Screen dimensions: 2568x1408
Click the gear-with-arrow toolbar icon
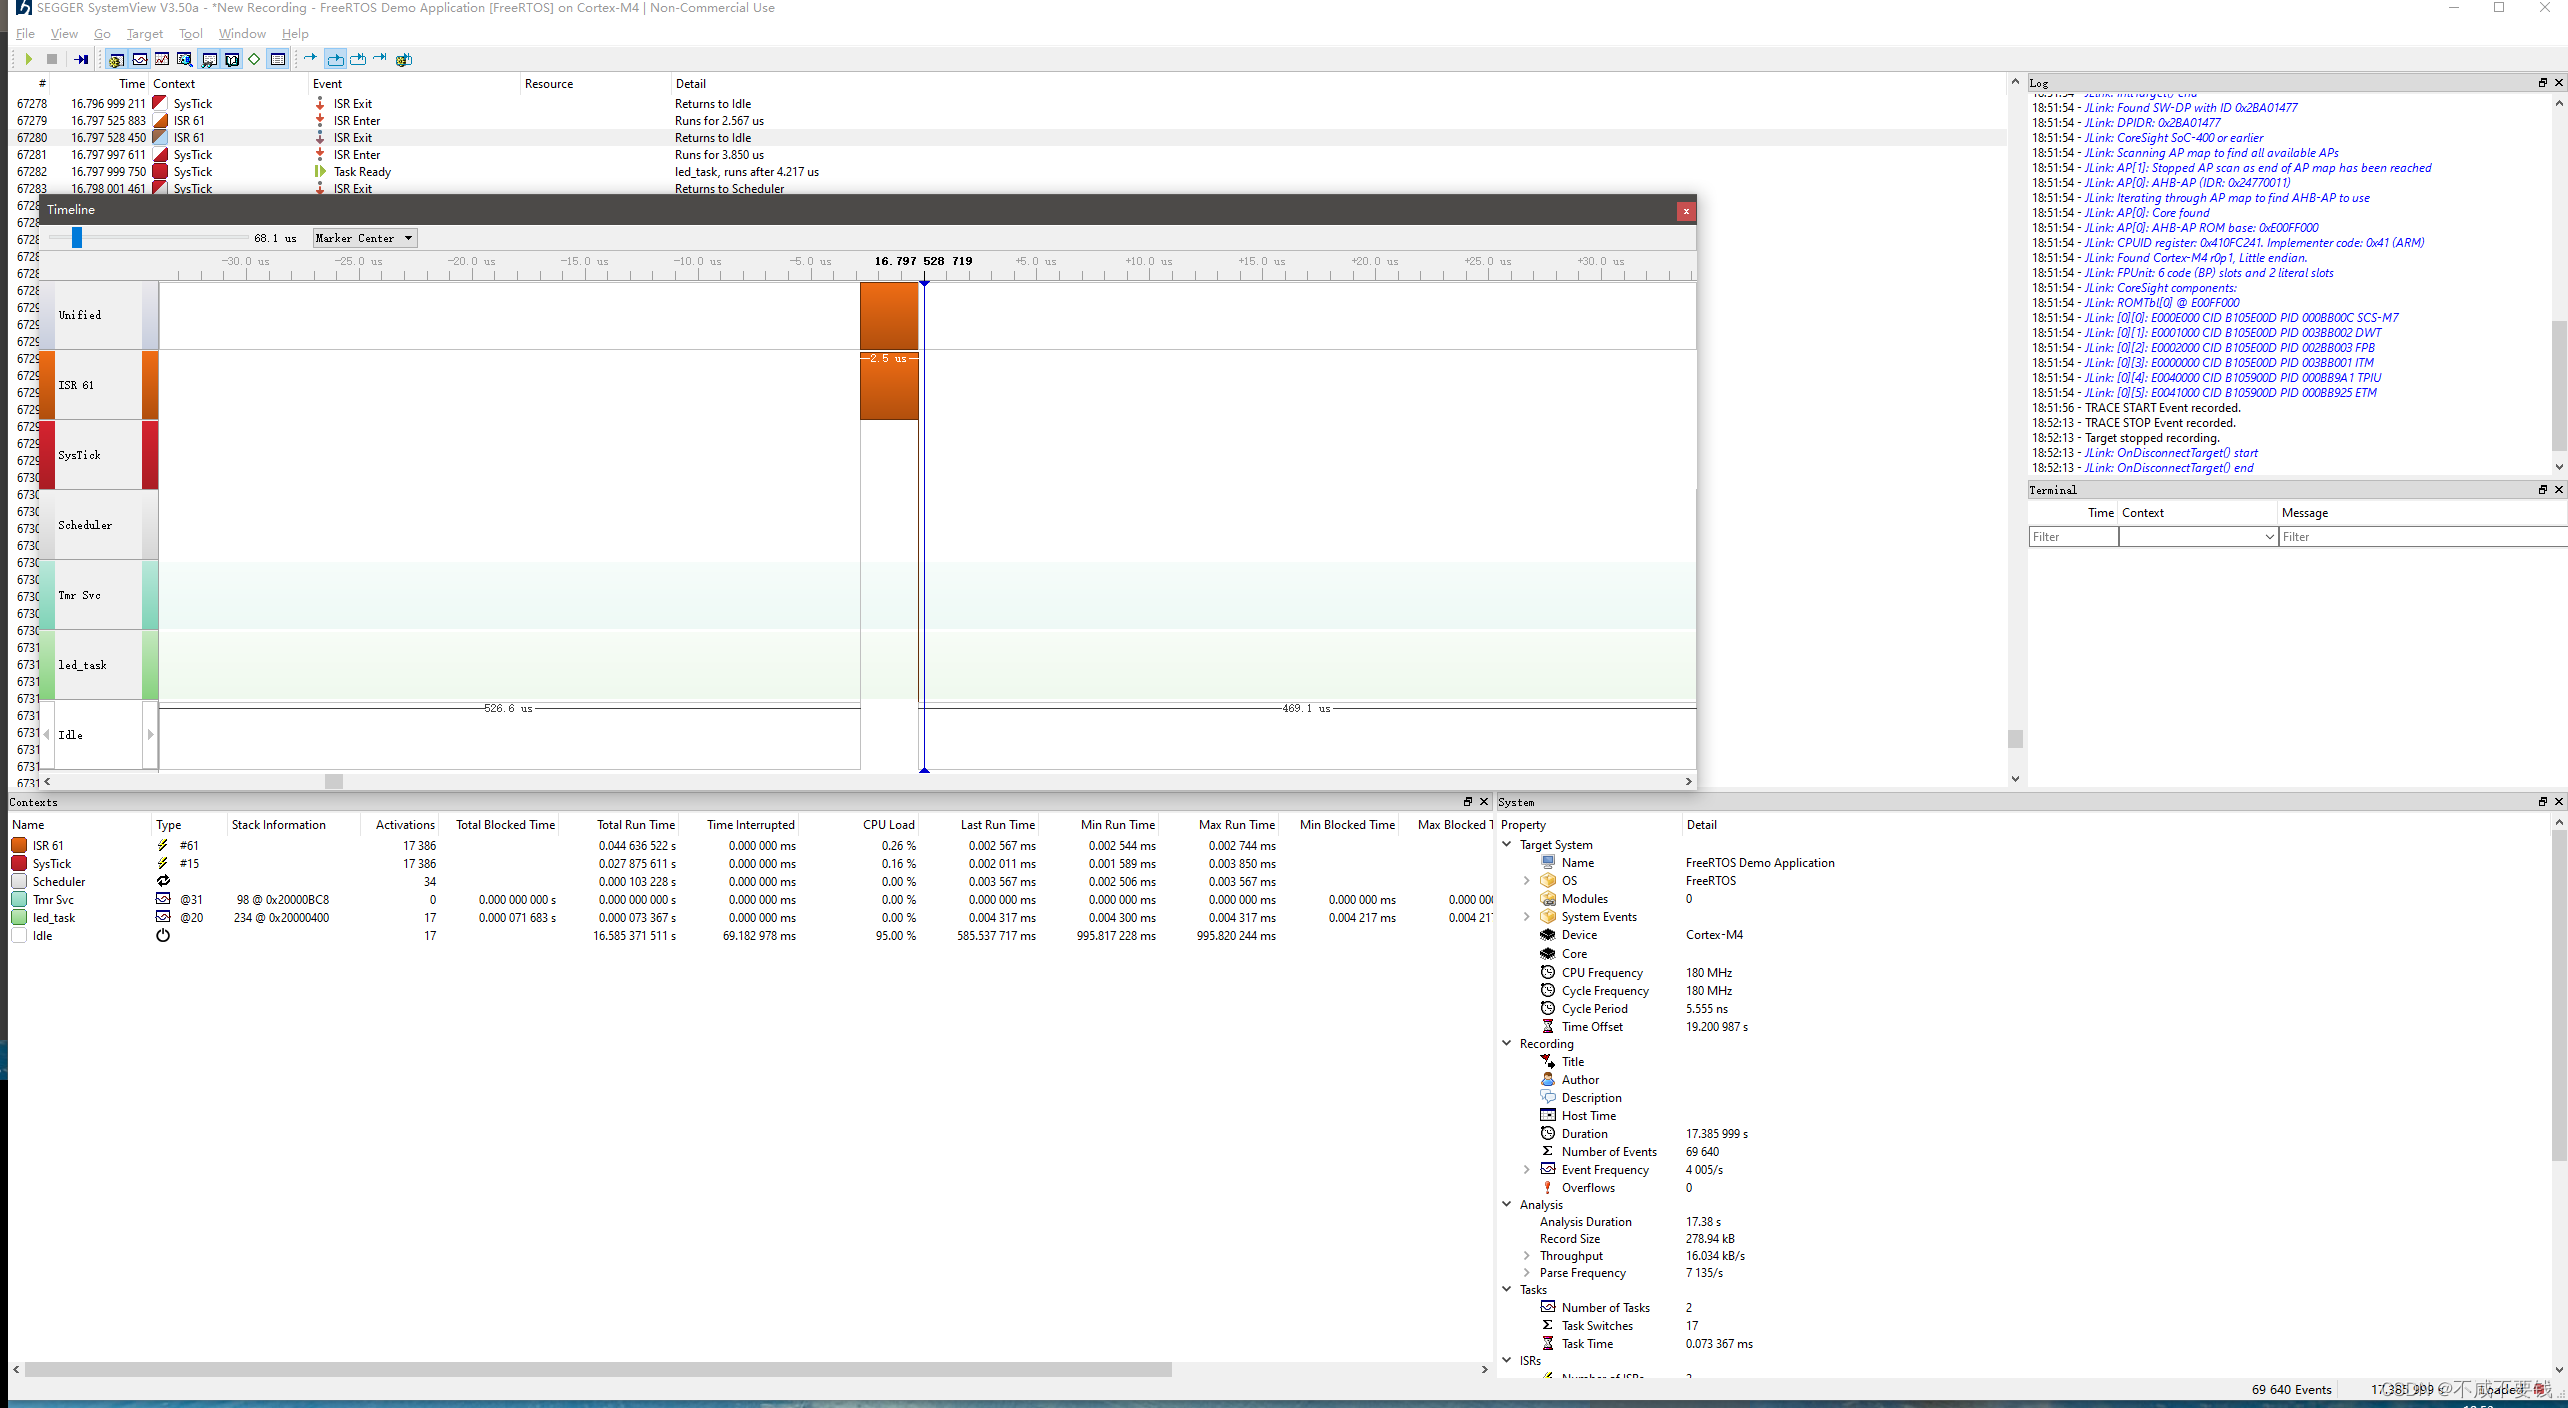click(x=404, y=59)
